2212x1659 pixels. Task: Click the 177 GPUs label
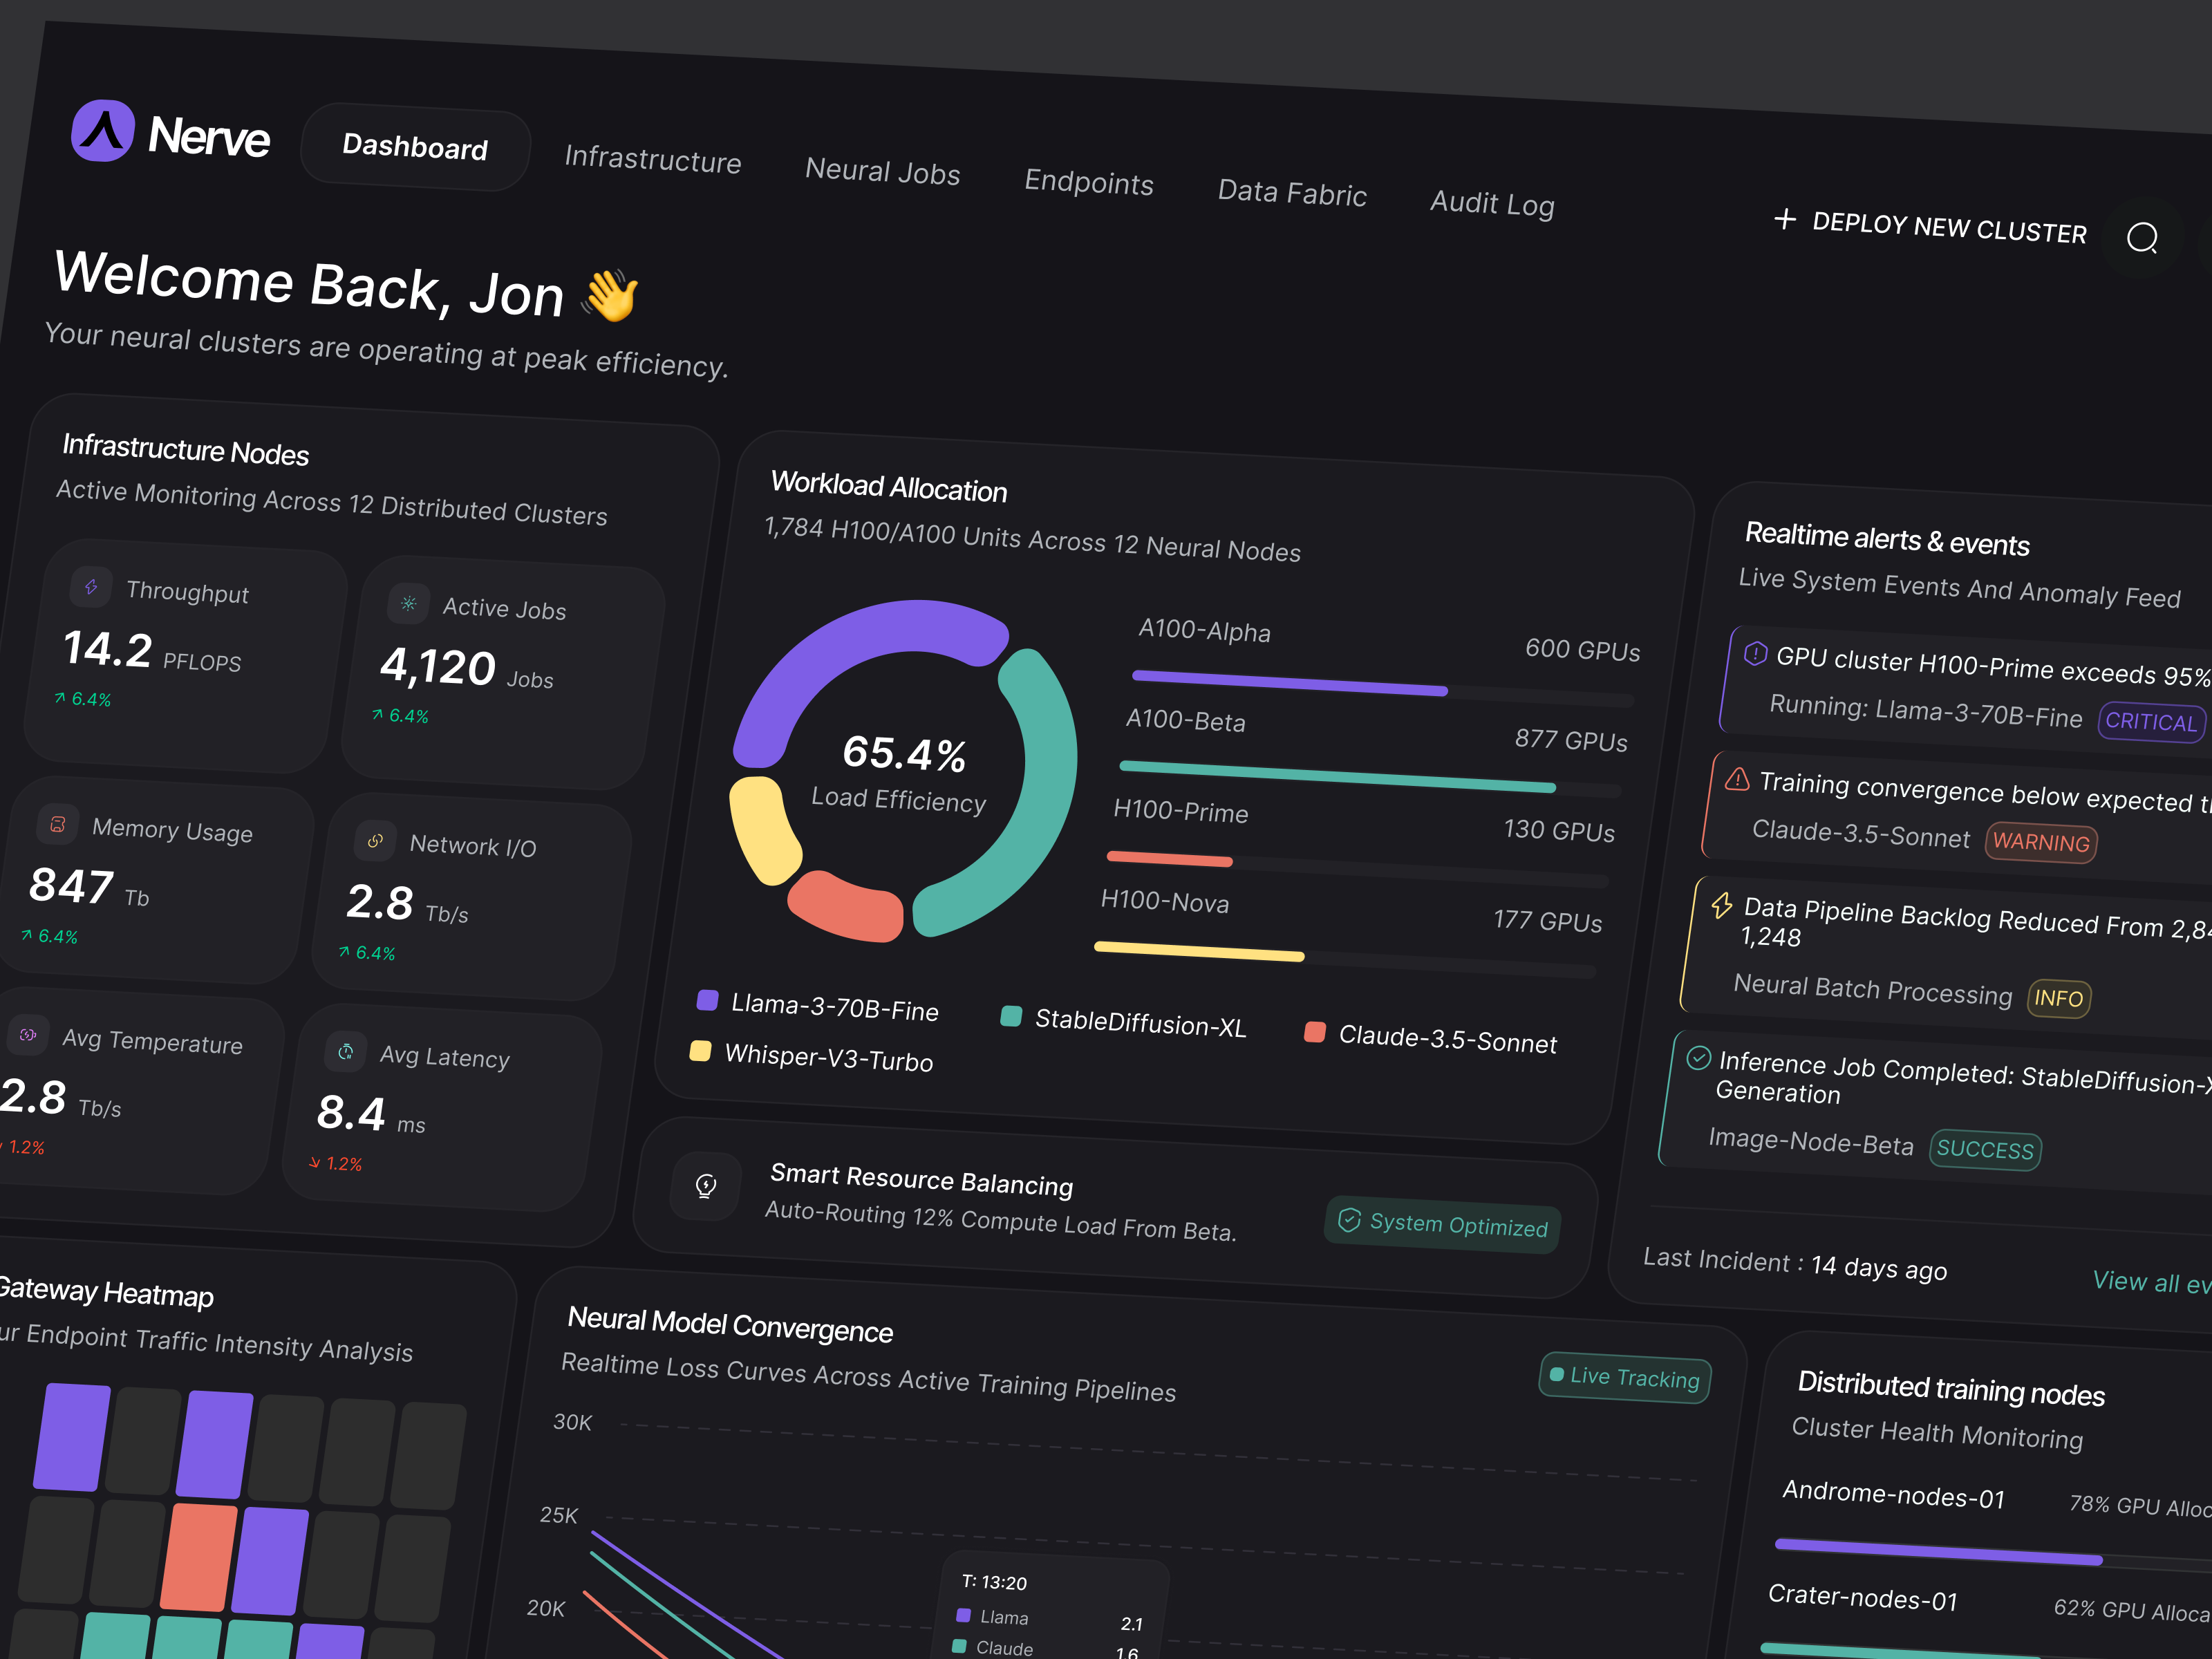pos(1547,921)
